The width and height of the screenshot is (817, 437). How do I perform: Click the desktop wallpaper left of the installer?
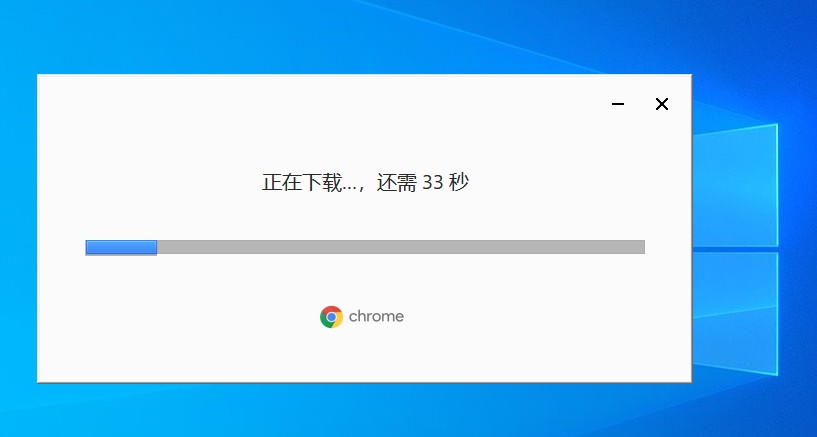[18, 229]
